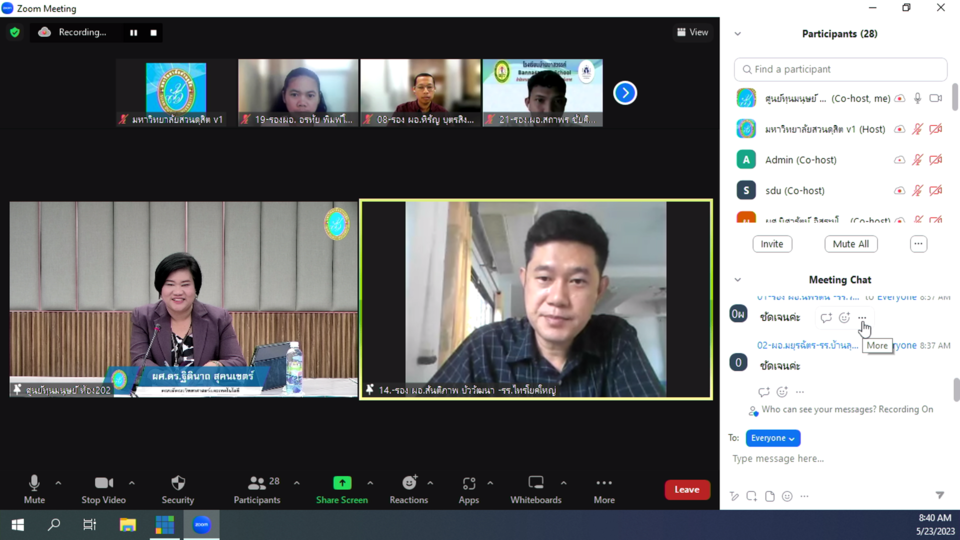Open Whiteboards

(x=536, y=489)
